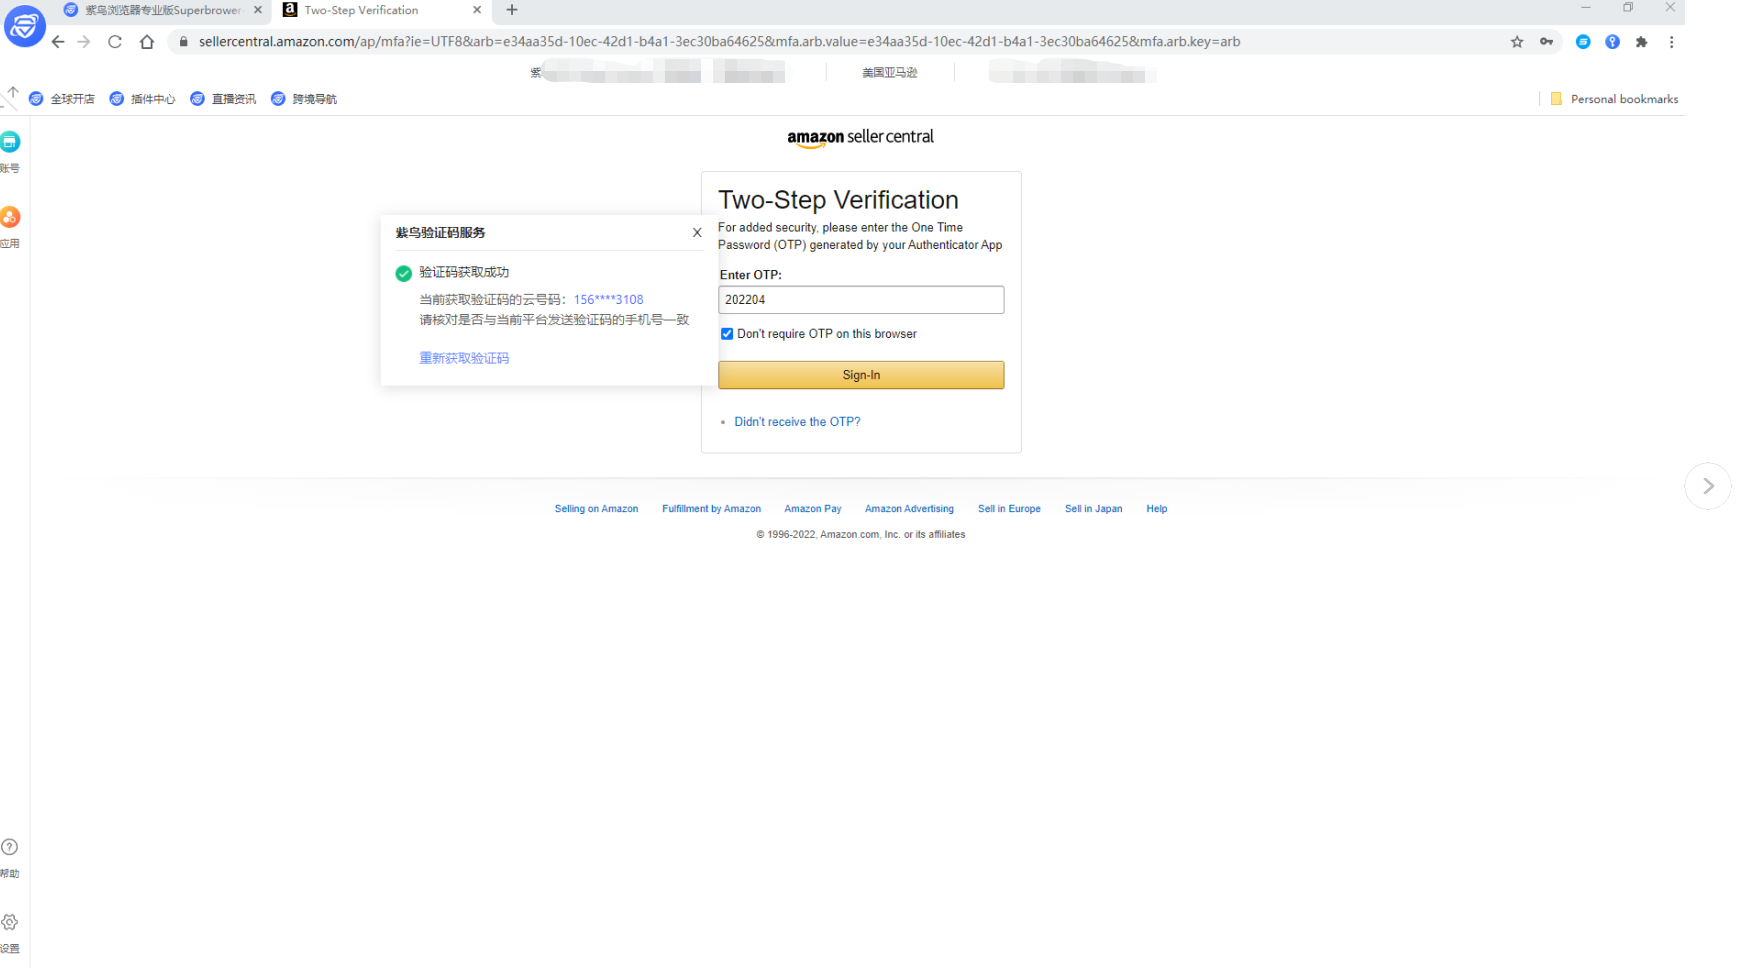1750x968 pixels.
Task: Close the 紫鸟验证码服务 popup
Action: point(697,233)
